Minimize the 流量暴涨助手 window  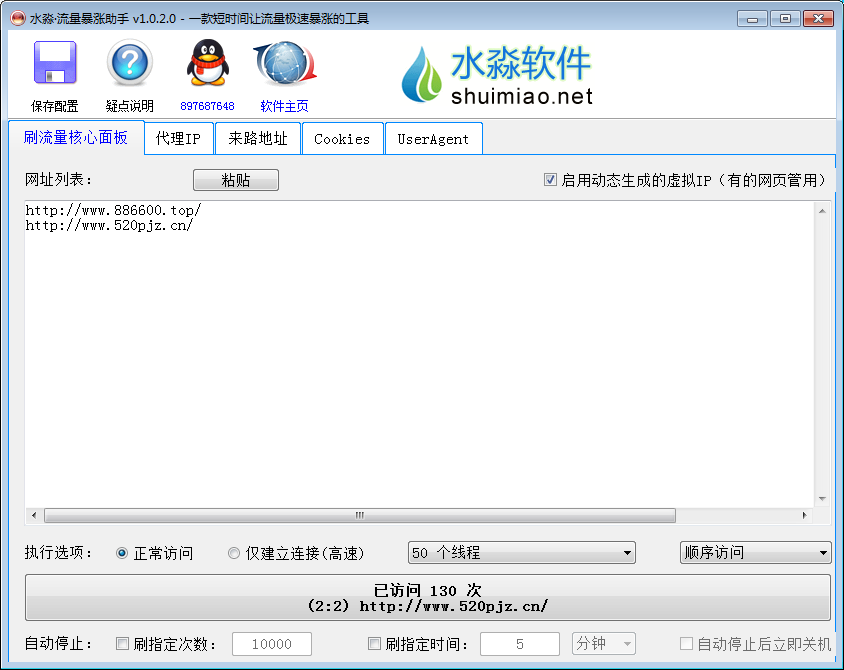coord(752,19)
